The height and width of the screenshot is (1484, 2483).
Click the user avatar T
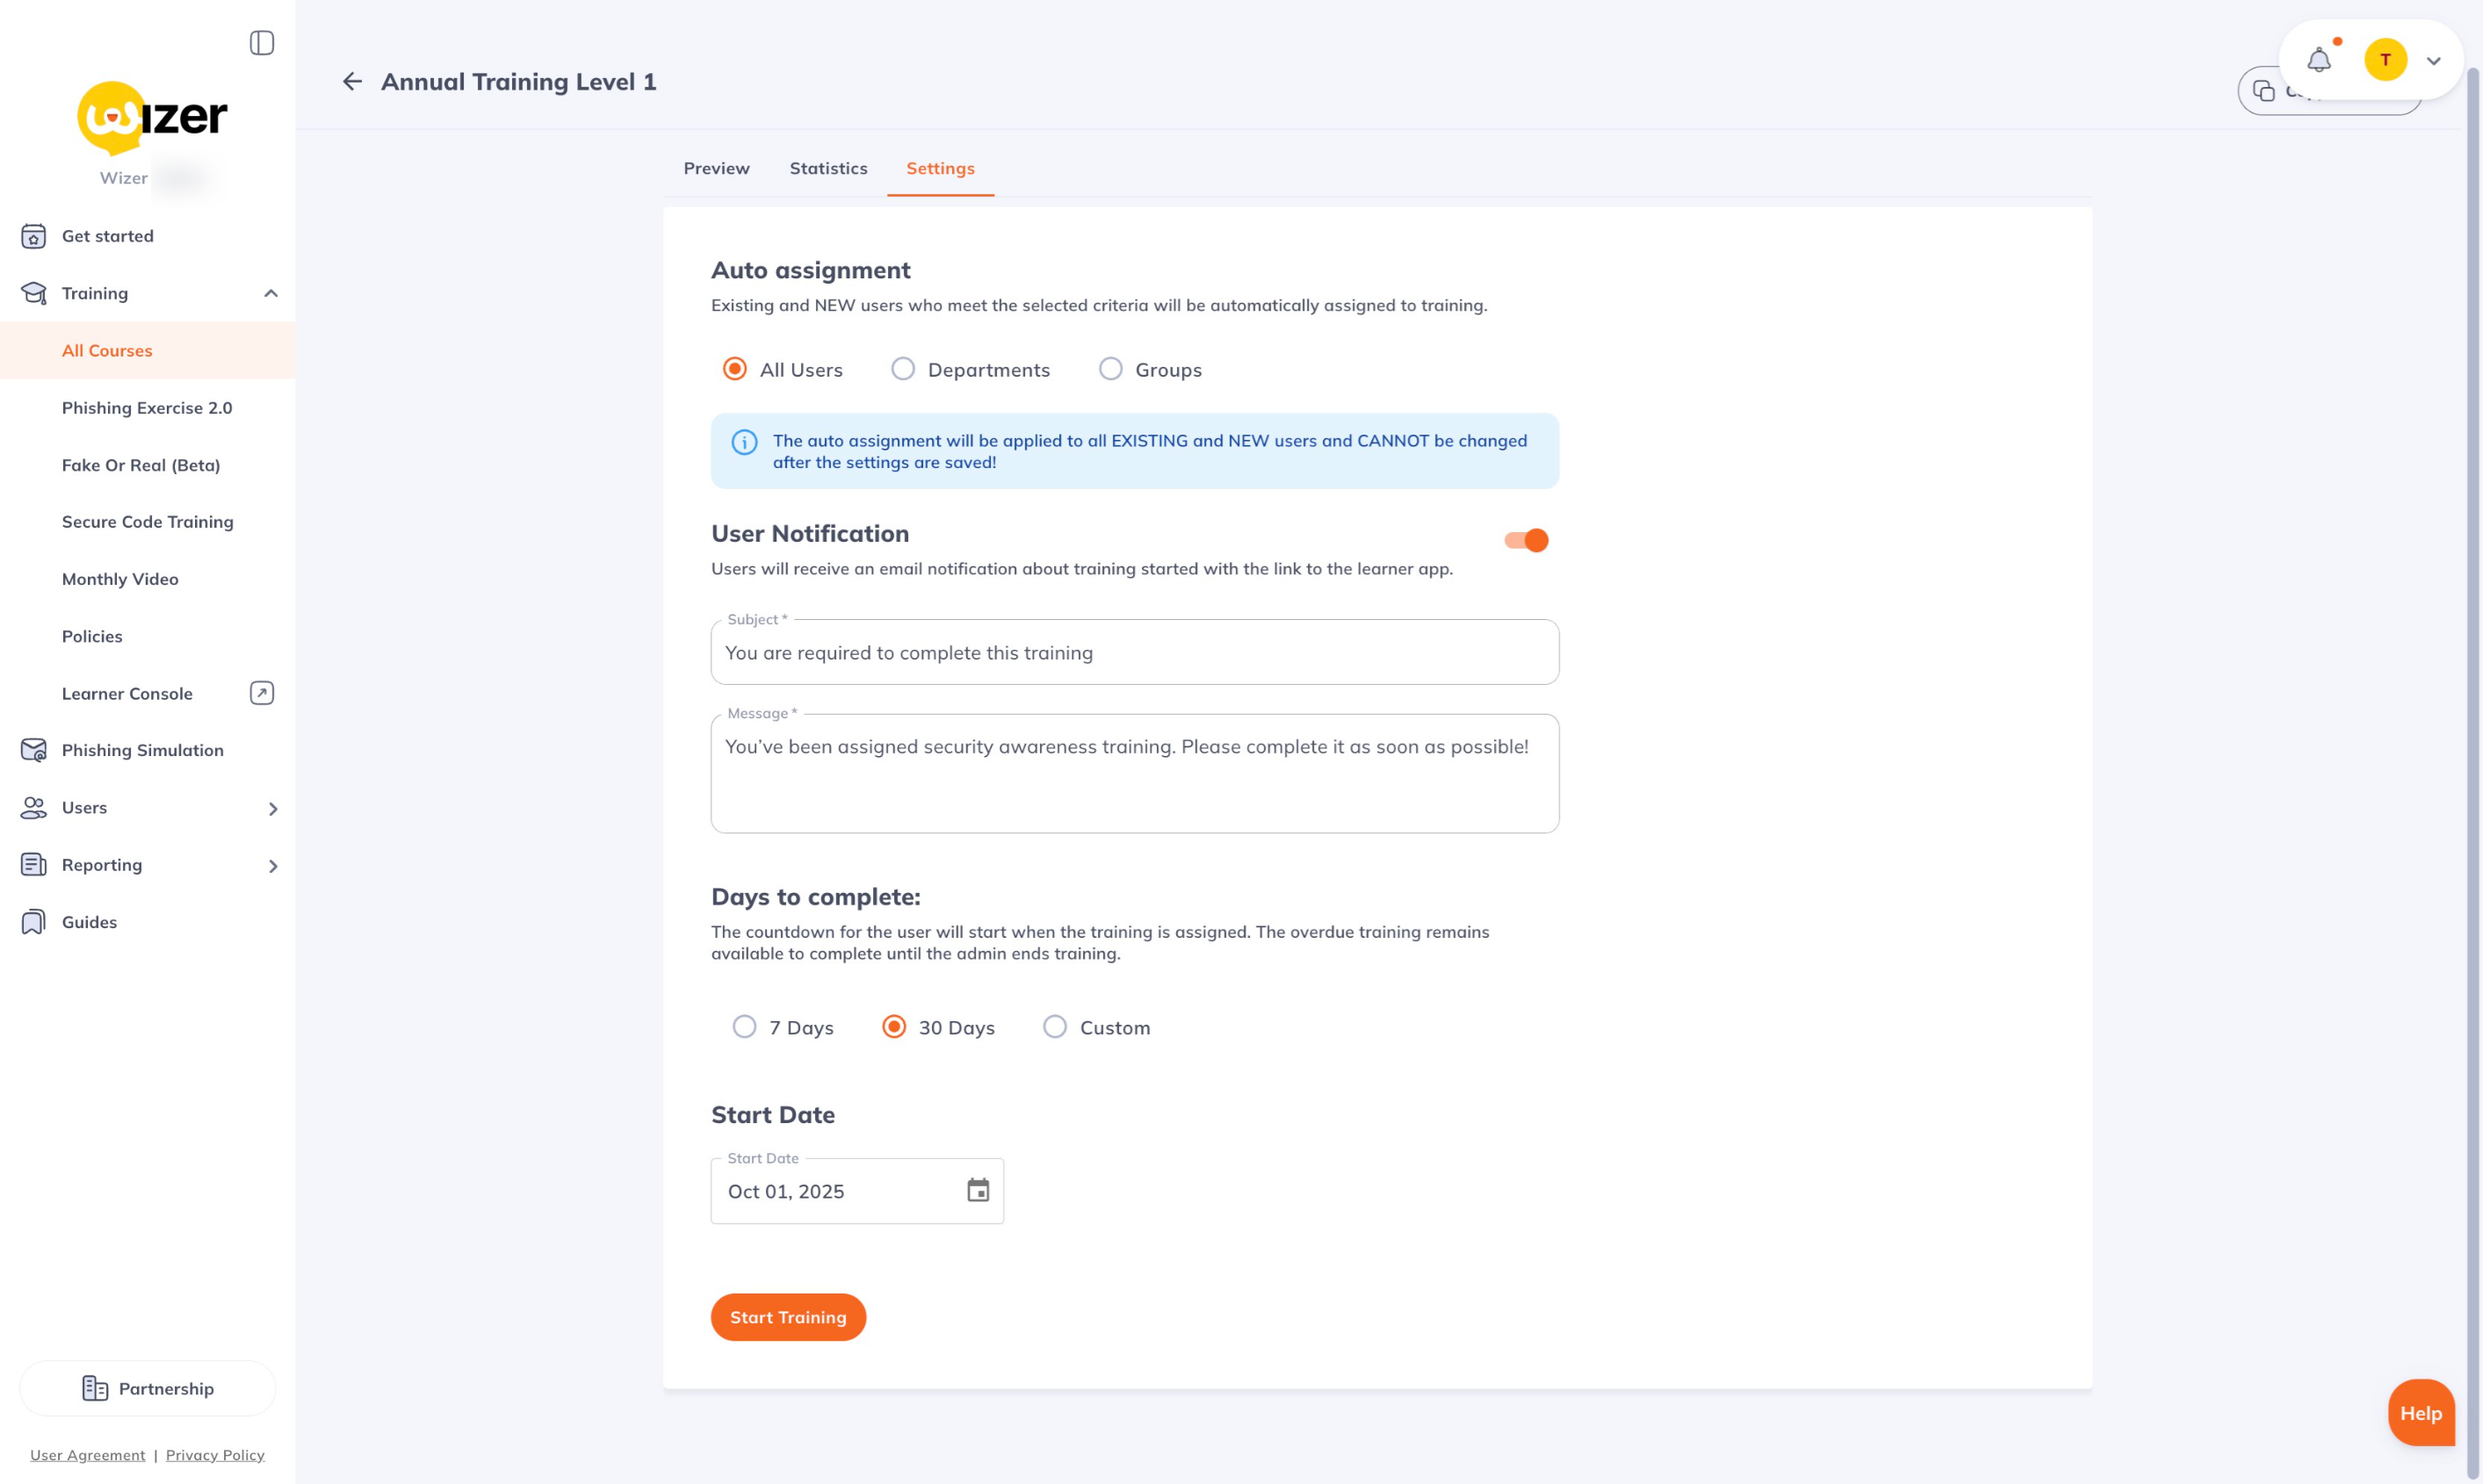click(x=2385, y=60)
